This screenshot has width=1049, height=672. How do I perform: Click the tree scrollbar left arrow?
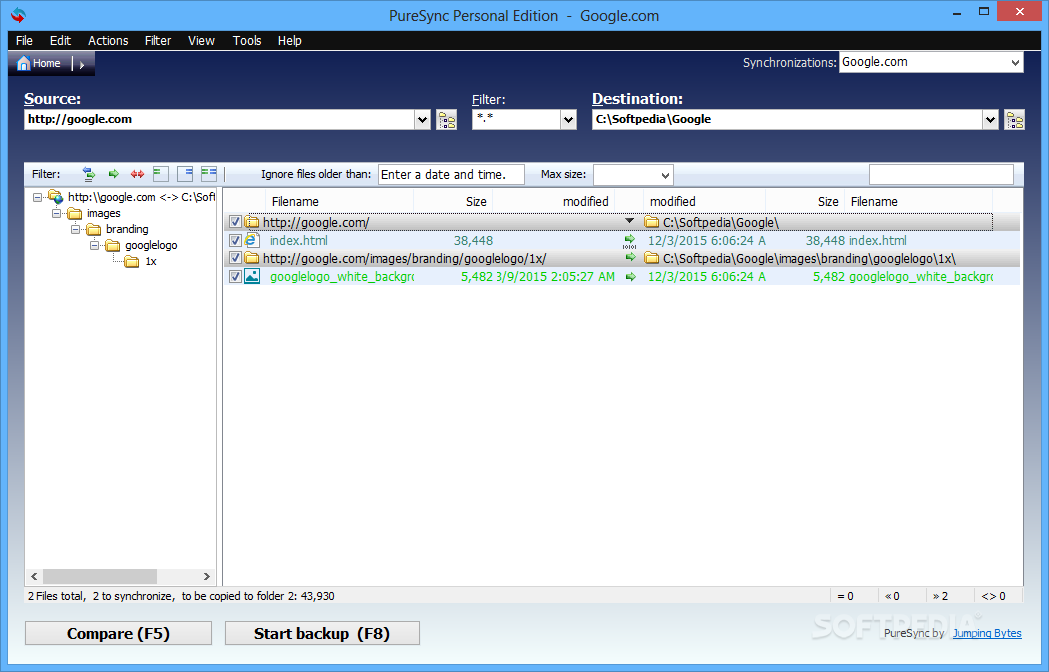click(x=34, y=576)
